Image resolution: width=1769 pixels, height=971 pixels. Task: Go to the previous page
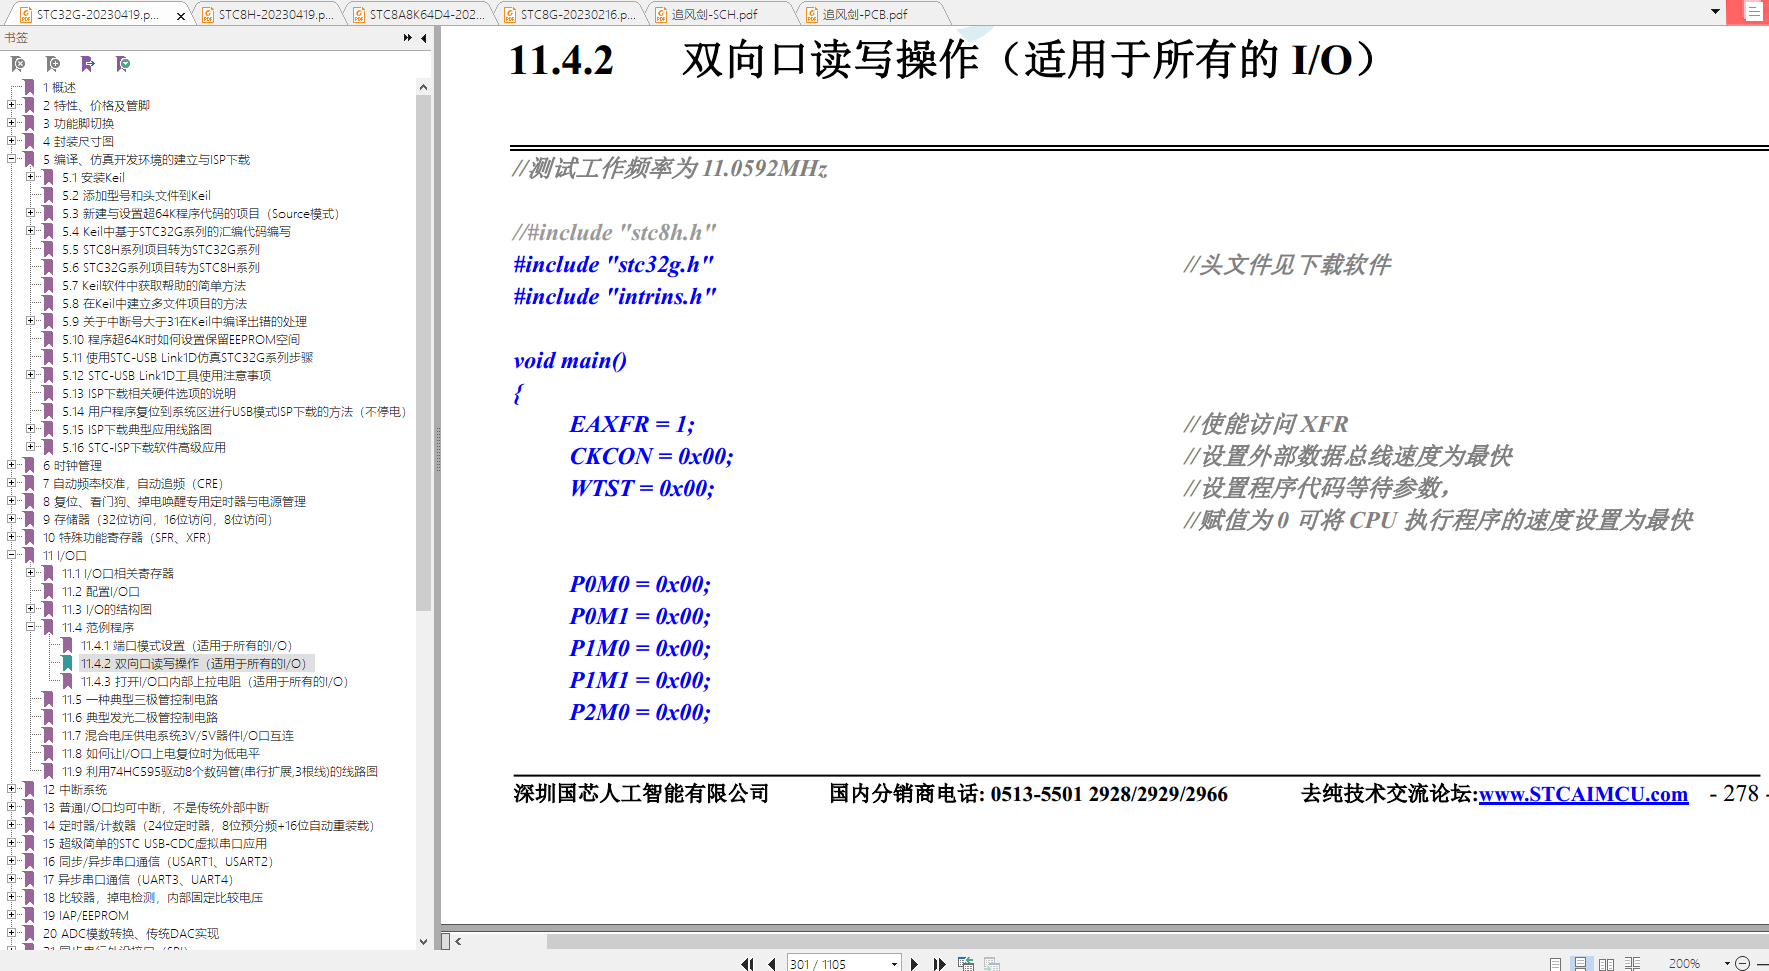click(772, 964)
